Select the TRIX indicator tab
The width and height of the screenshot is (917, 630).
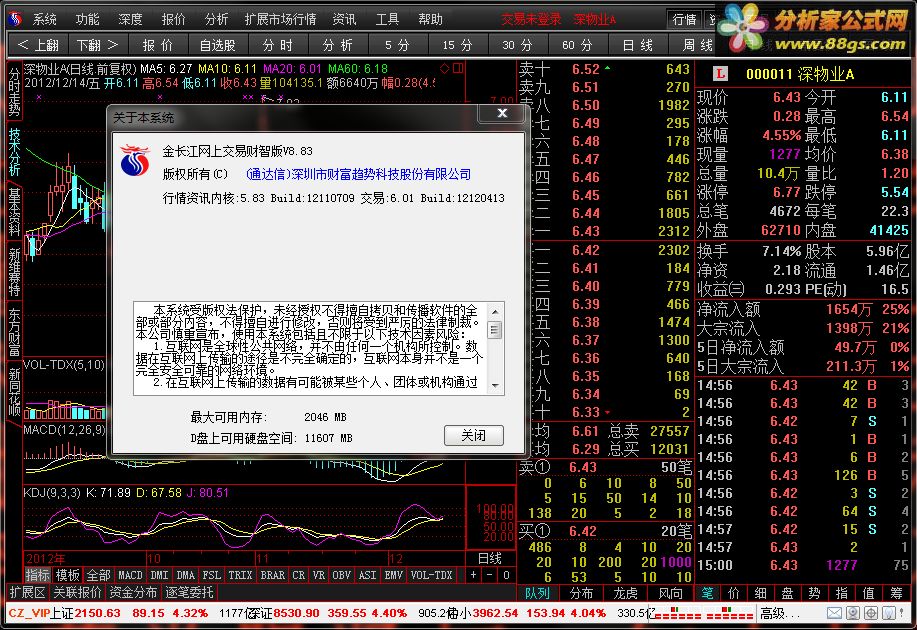240,575
